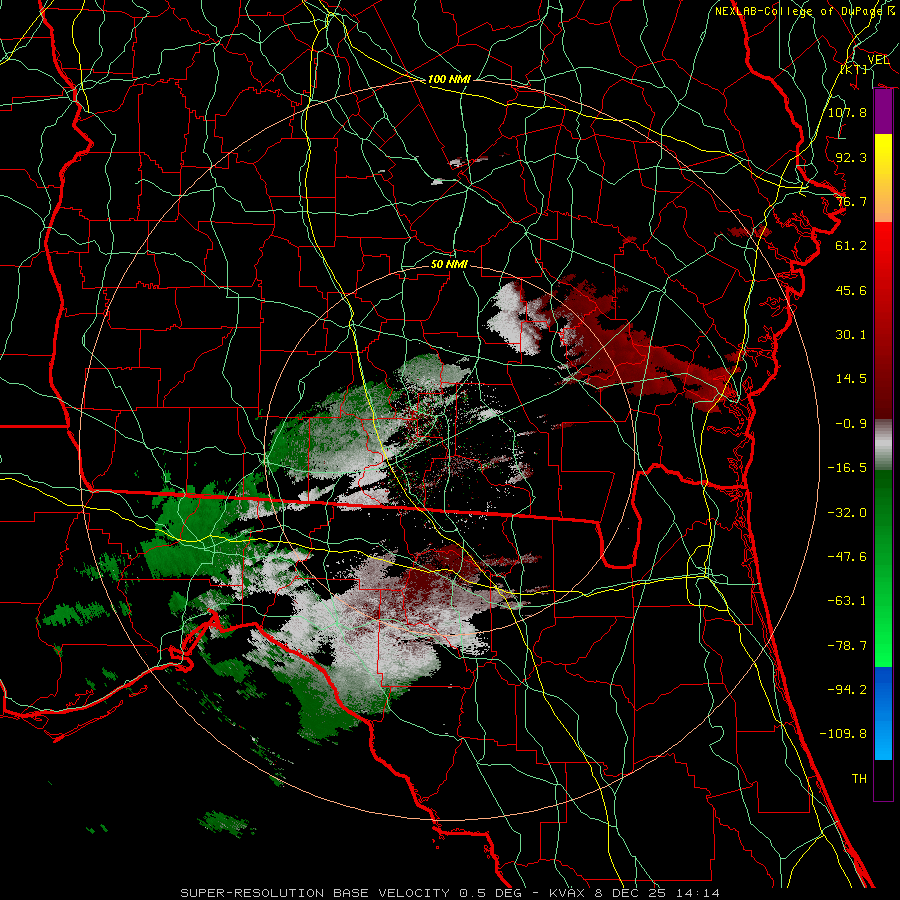The width and height of the screenshot is (900, 900).
Task: Click the -16.5 velocity legend value
Action: [847, 468]
